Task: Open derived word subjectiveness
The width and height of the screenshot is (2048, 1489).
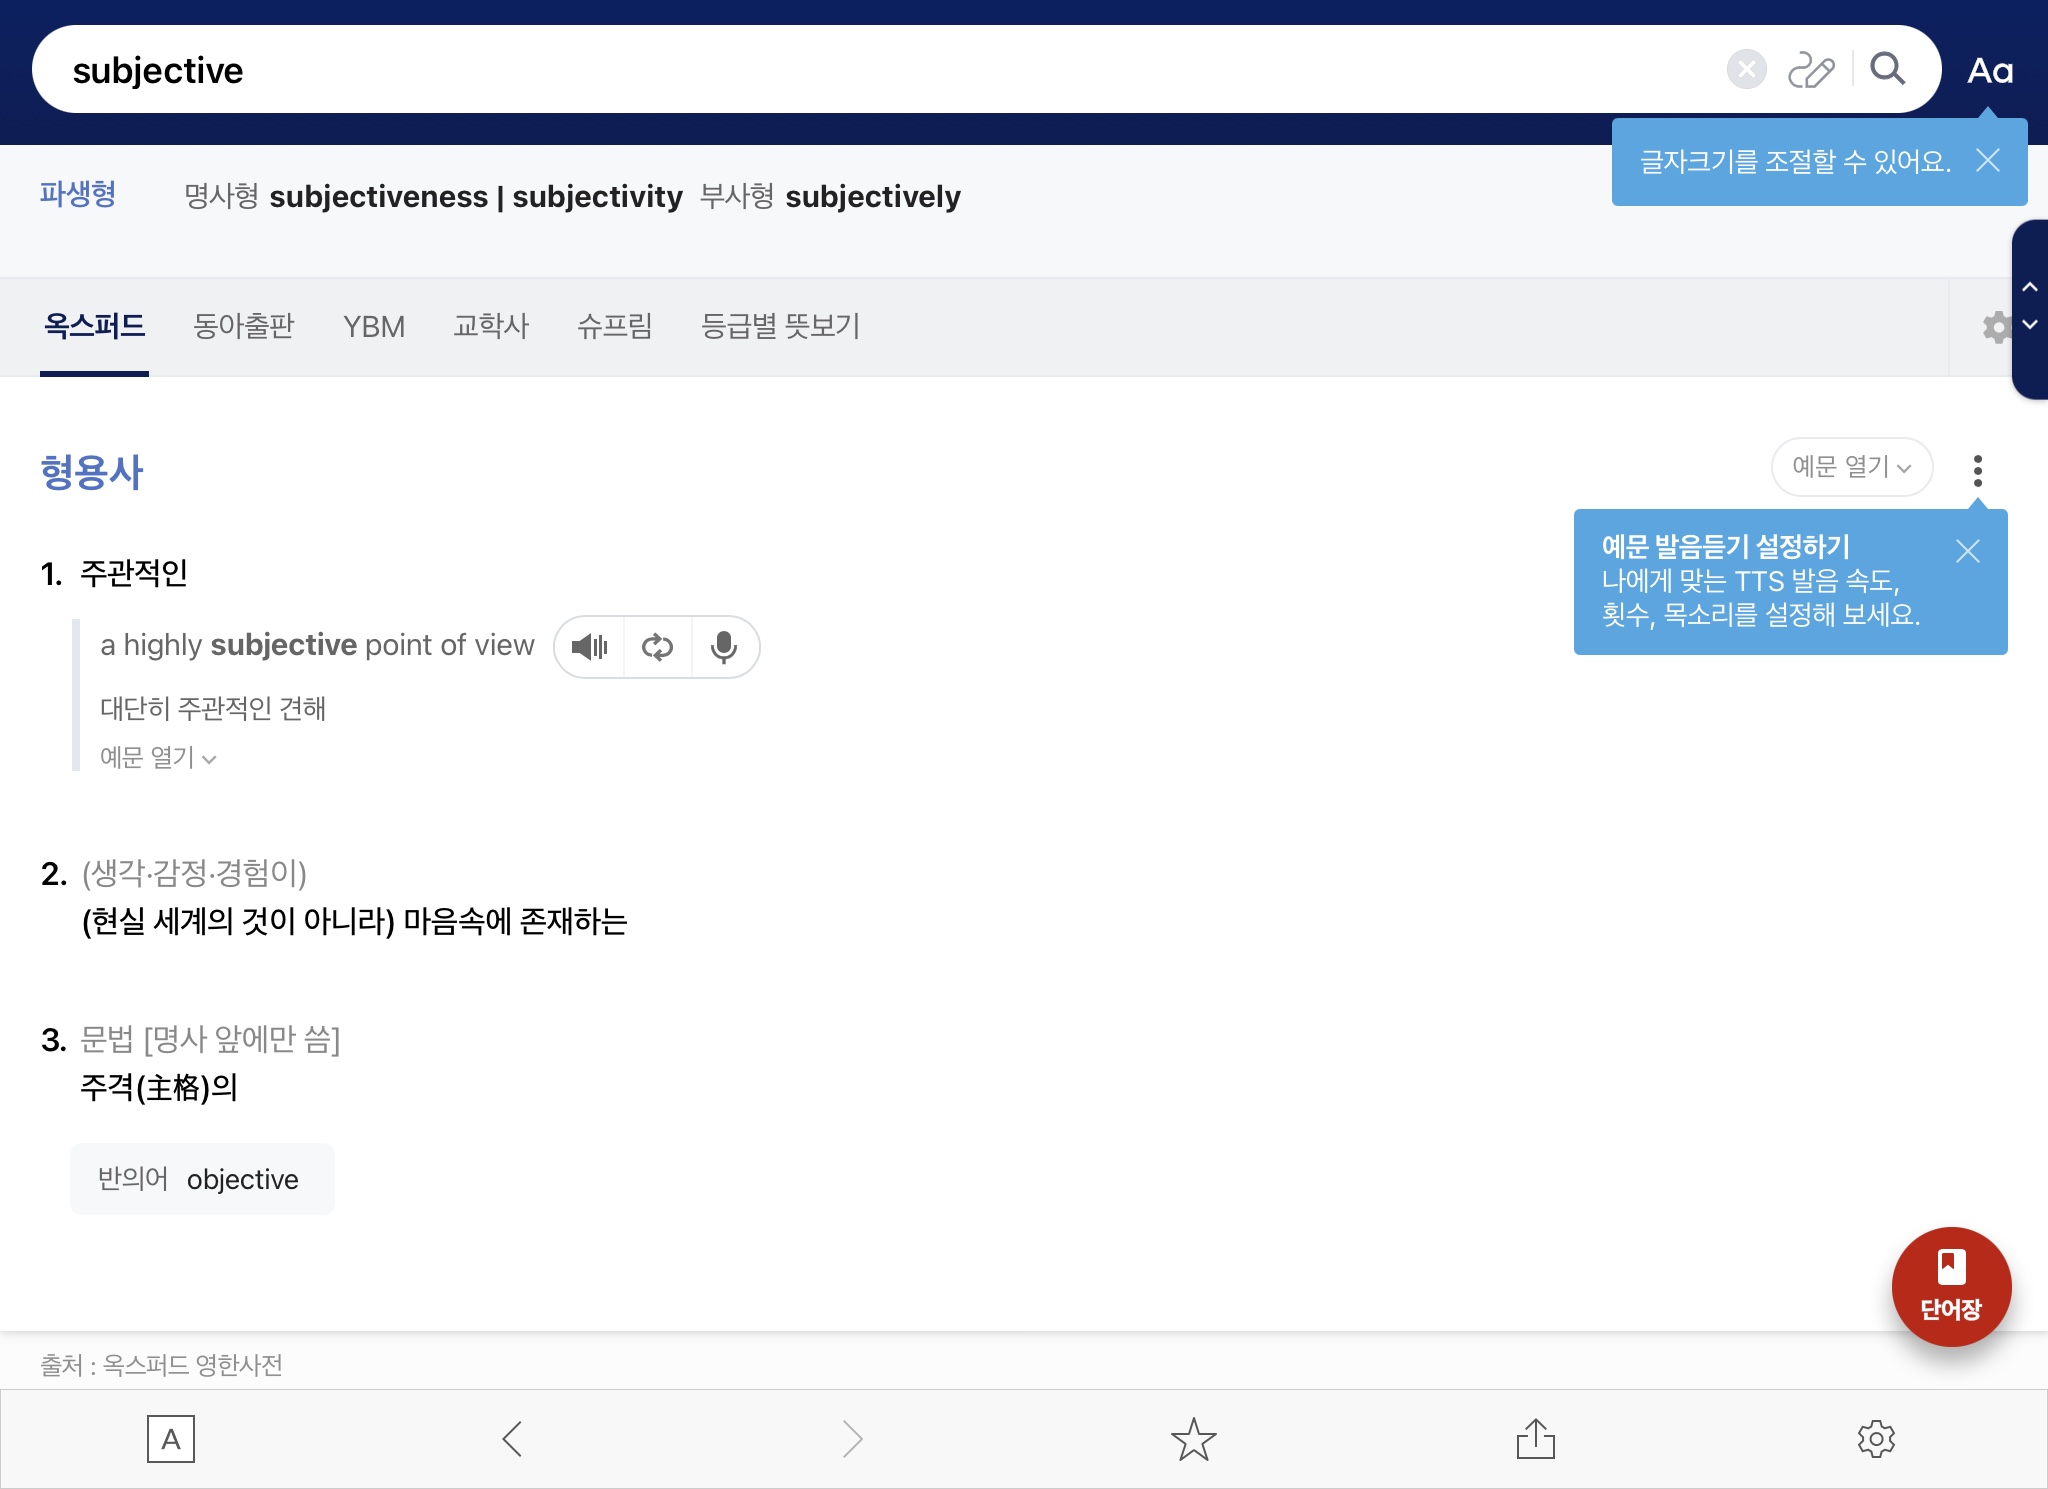Action: pyautogui.click(x=379, y=197)
